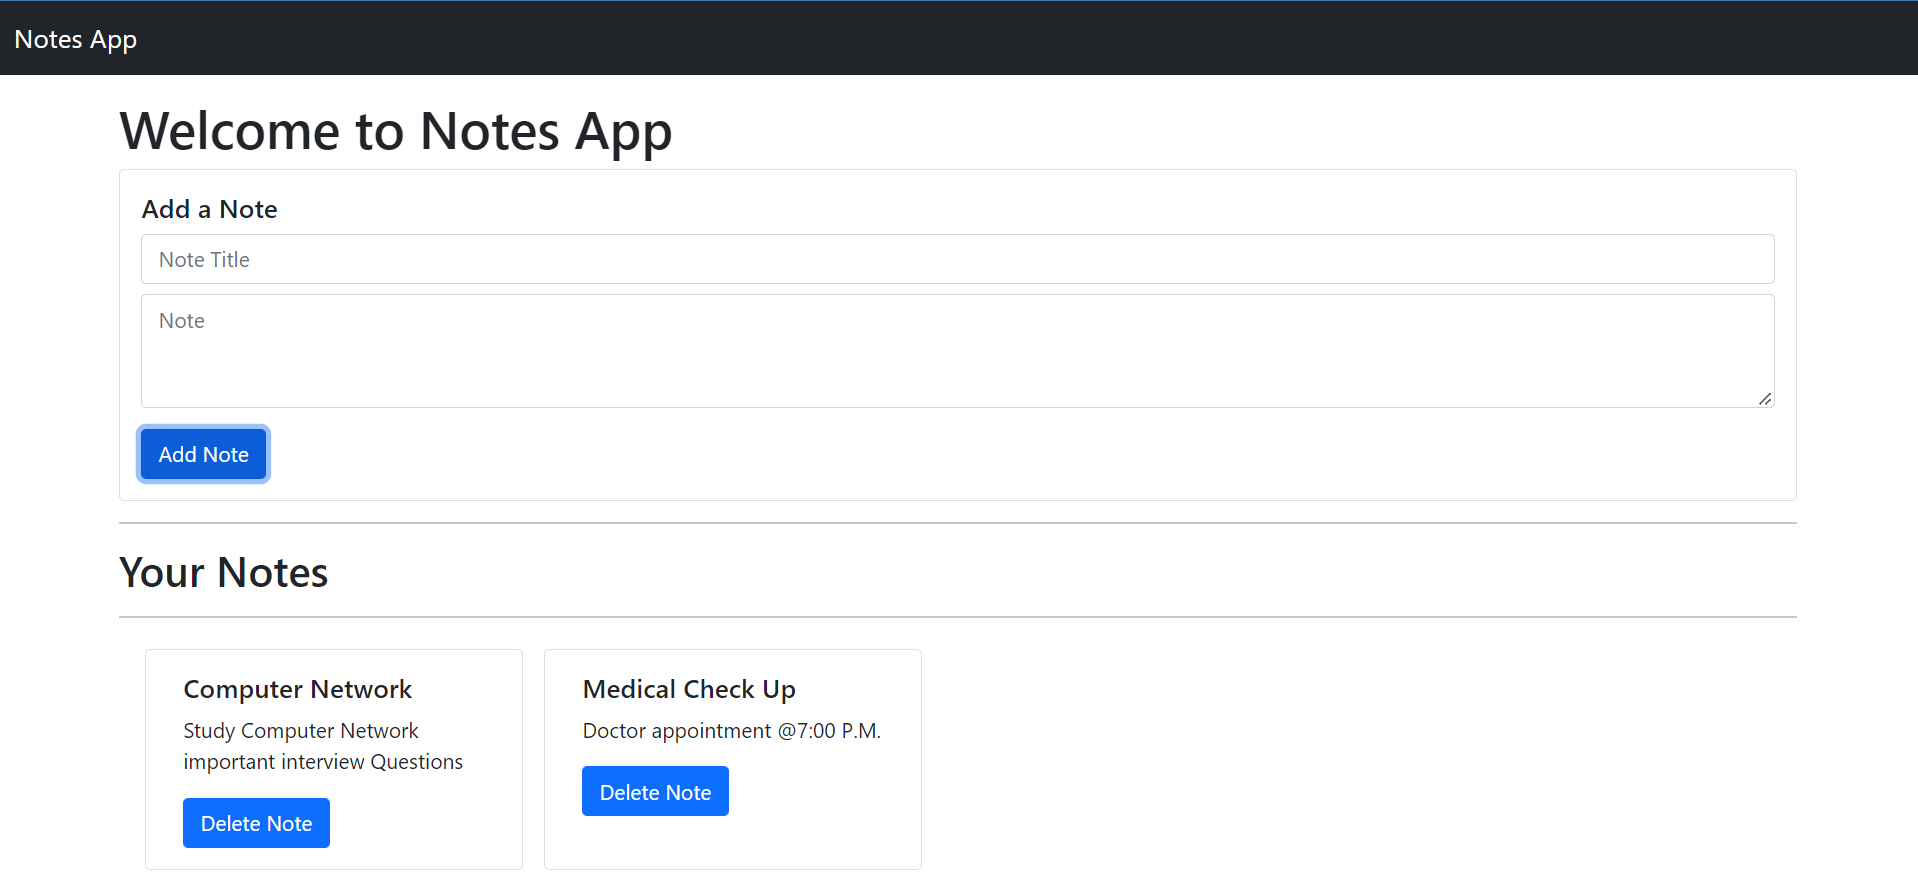Screen dimensions: 1918x884
Task: Click the Your Notes heading
Action: [x=223, y=571]
